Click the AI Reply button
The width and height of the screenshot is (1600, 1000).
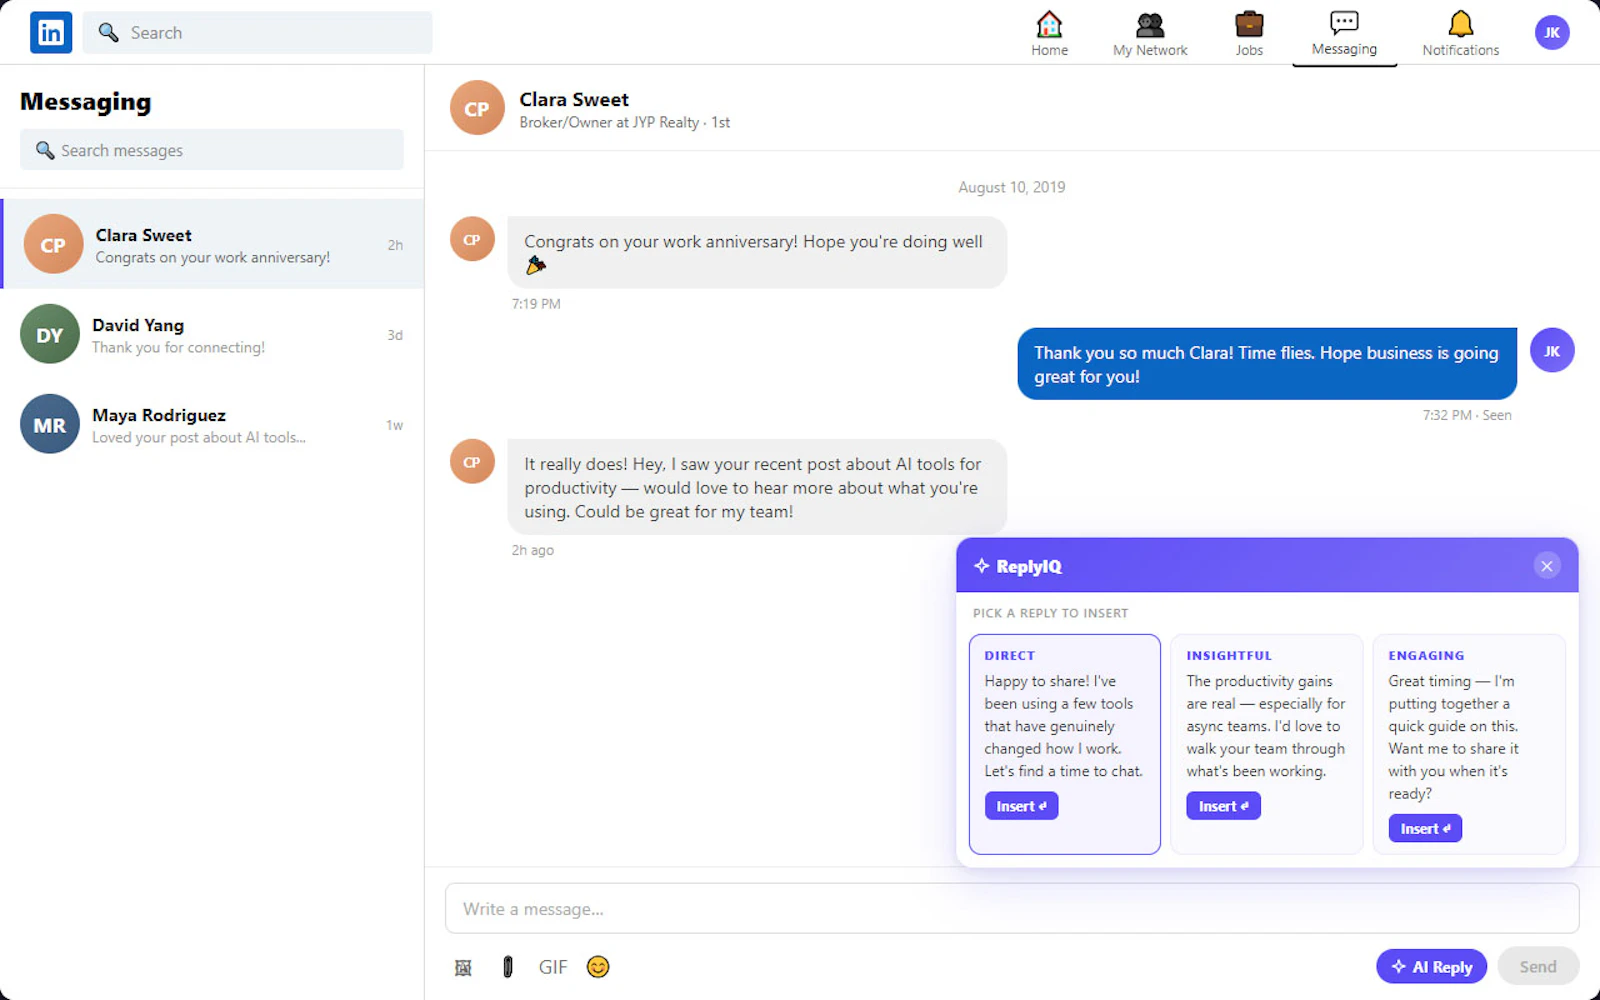(1431, 966)
